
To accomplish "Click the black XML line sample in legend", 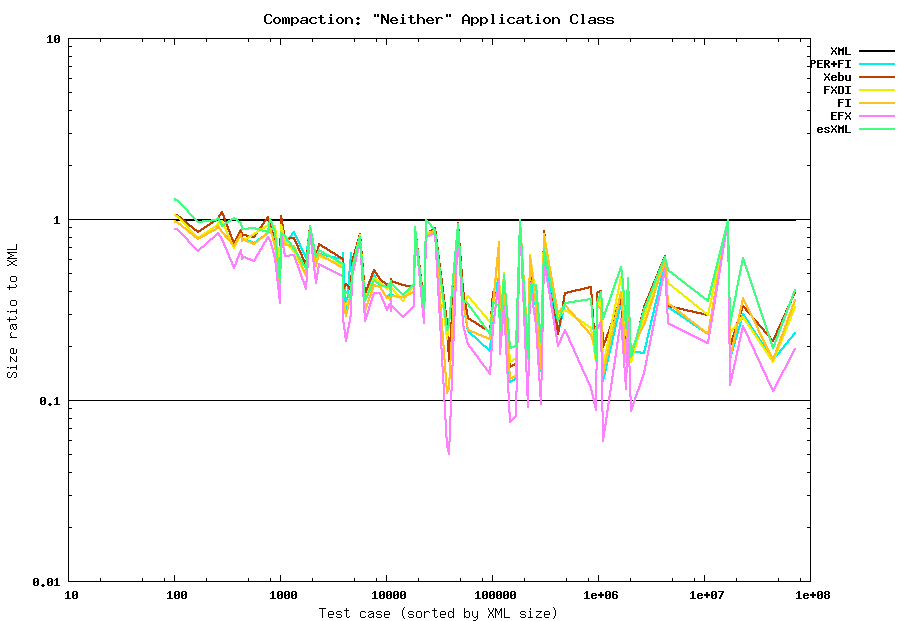I will pyautogui.click(x=877, y=51).
